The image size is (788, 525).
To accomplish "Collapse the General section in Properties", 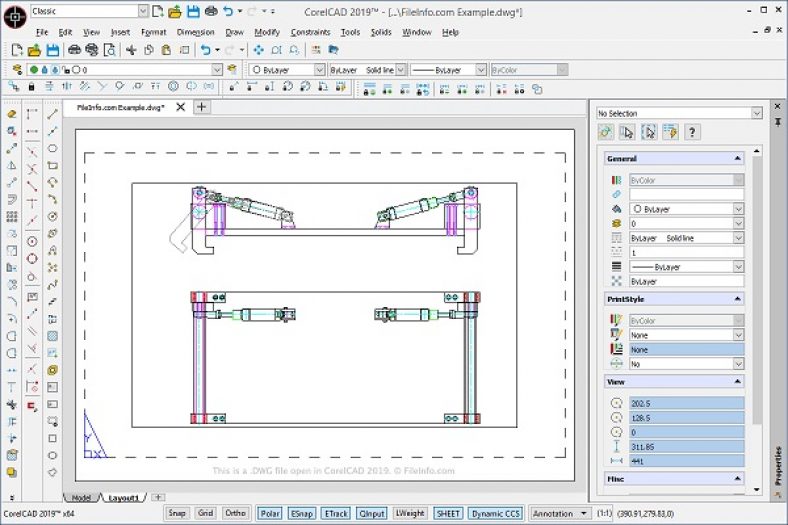I will [x=738, y=158].
